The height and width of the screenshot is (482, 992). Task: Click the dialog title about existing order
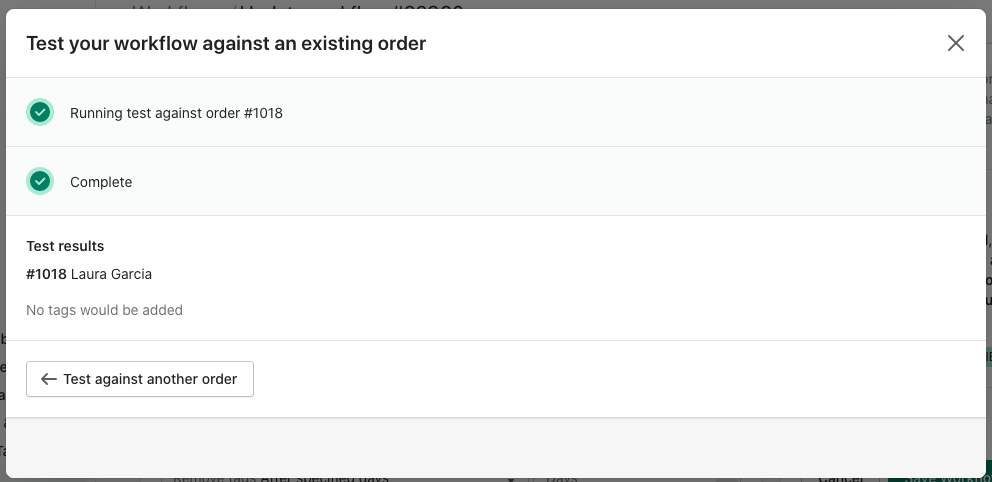coord(226,43)
